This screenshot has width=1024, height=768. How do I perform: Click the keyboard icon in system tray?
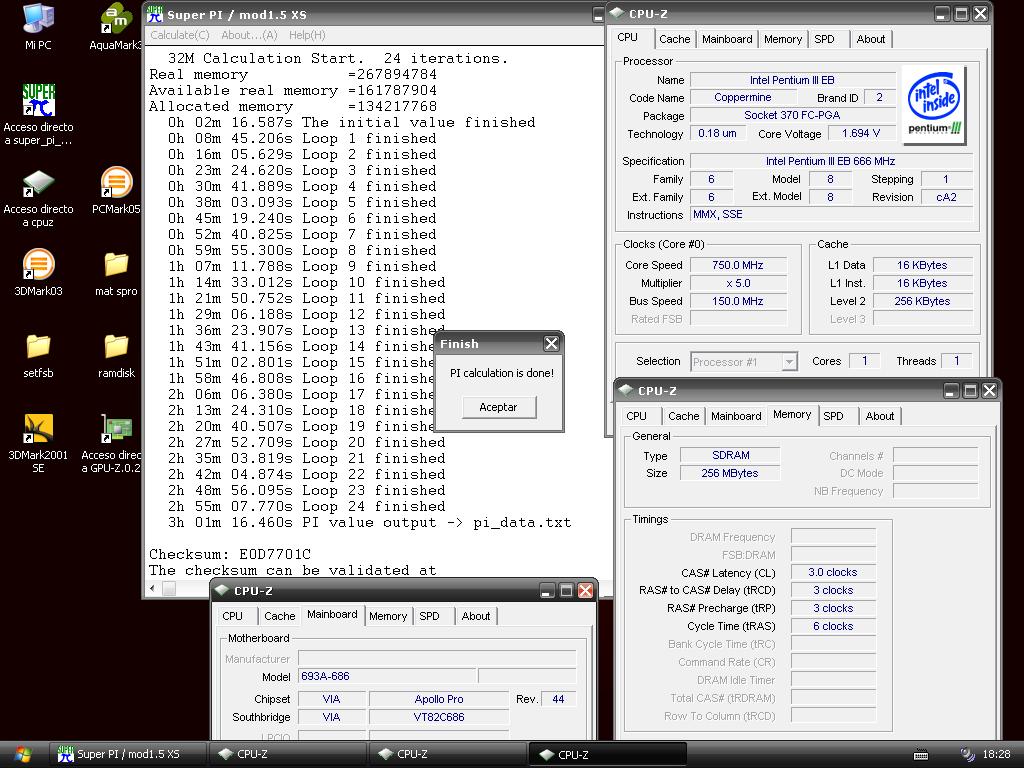click(921, 755)
